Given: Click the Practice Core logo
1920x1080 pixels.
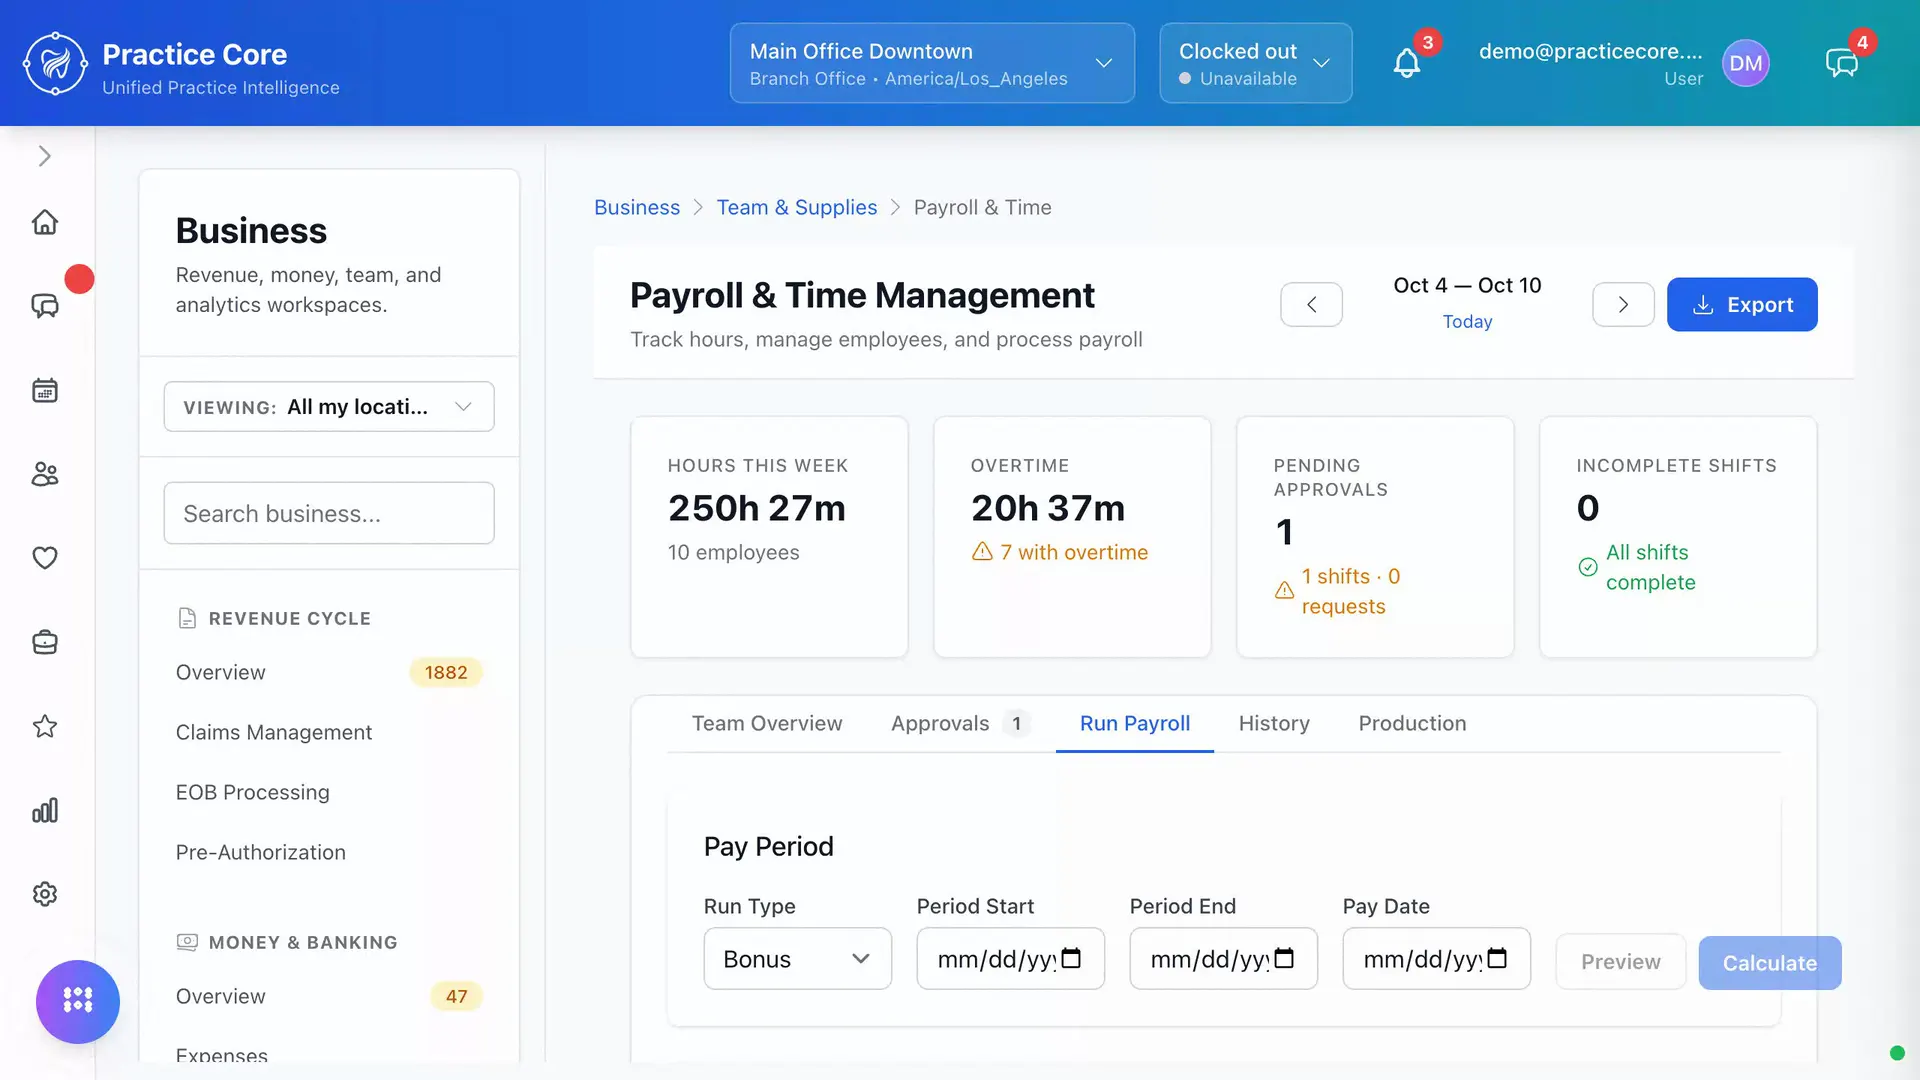Looking at the screenshot, I should click(x=56, y=64).
